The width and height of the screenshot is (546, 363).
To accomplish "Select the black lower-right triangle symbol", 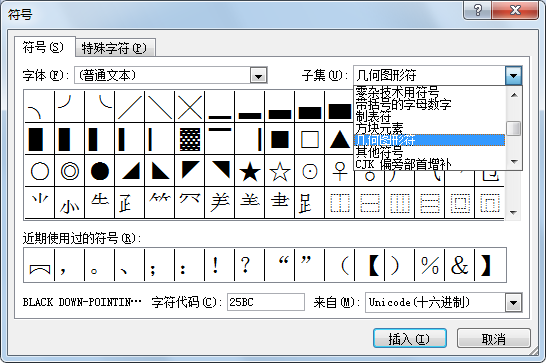I will coord(130,171).
